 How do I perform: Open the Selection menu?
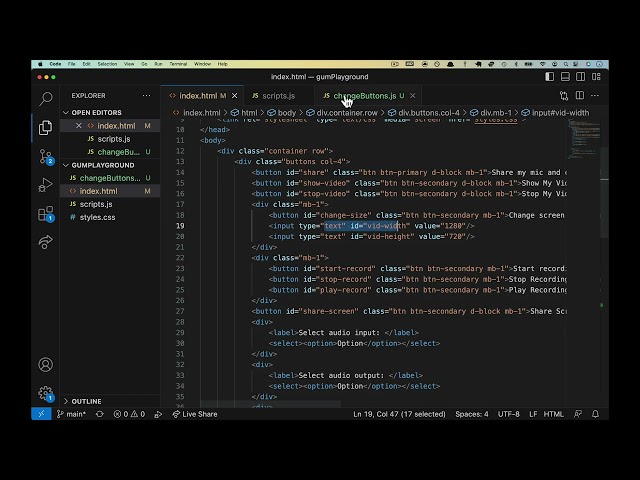click(107, 64)
